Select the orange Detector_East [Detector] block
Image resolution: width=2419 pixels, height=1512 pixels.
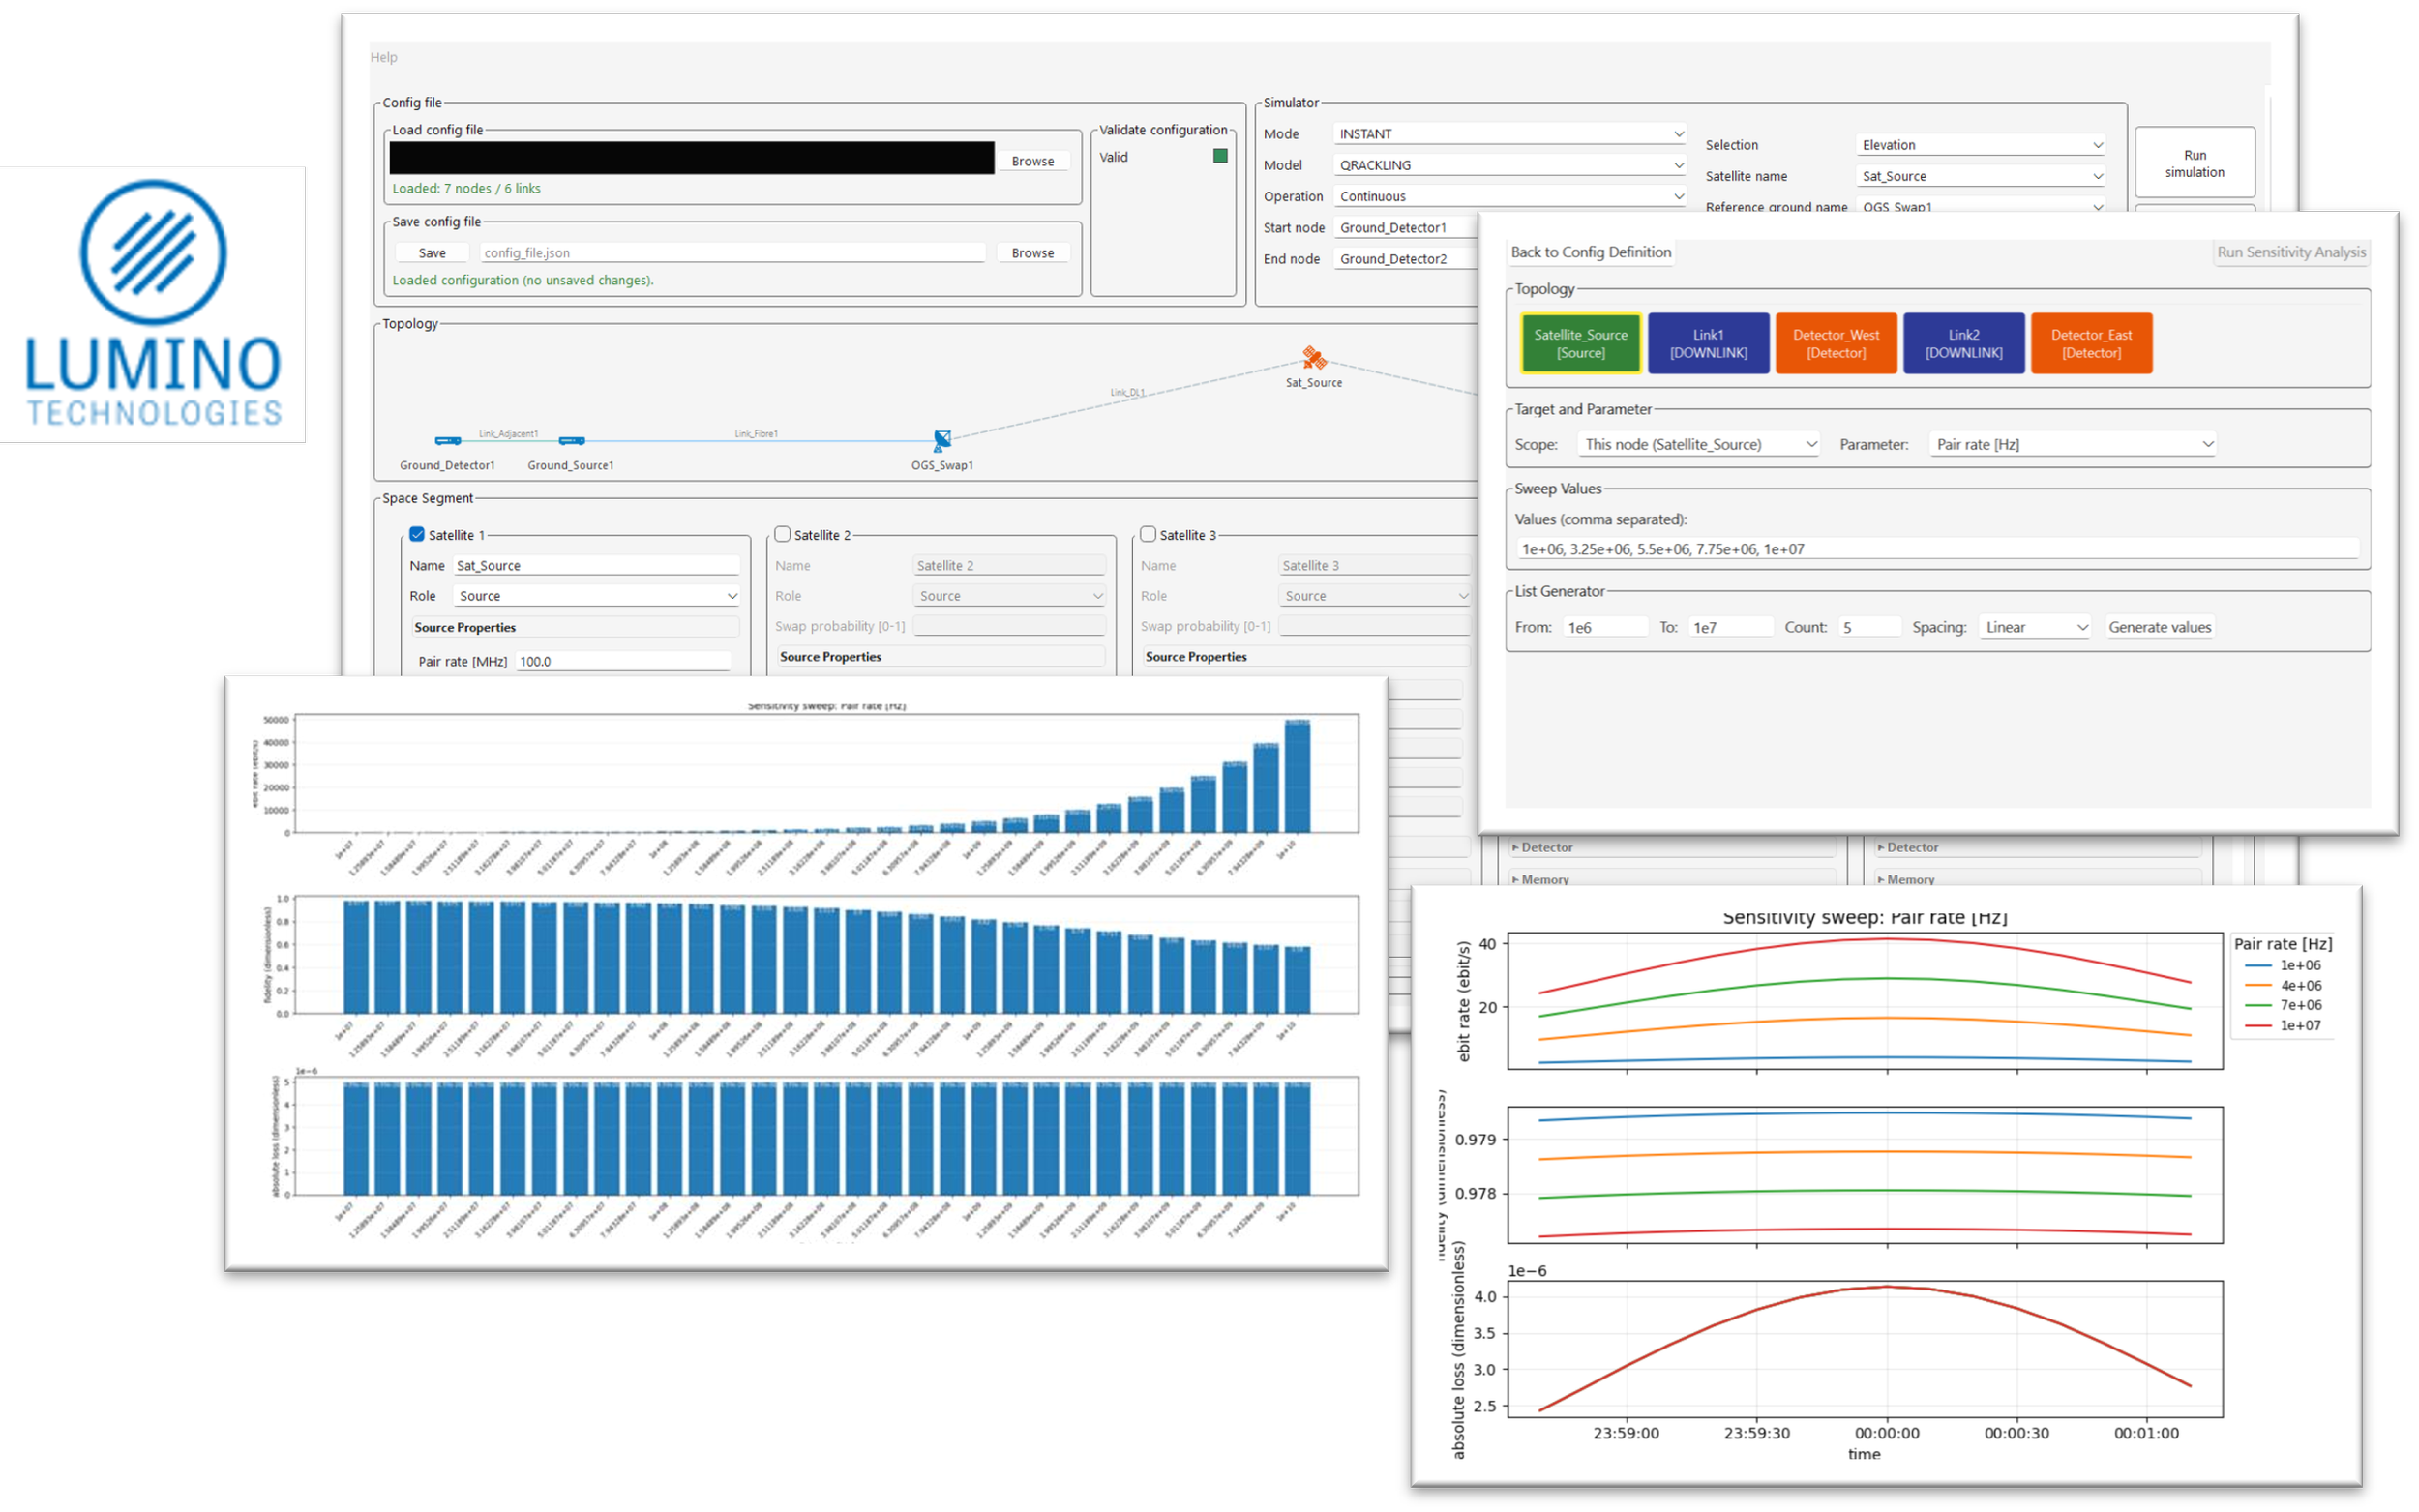[2092, 343]
